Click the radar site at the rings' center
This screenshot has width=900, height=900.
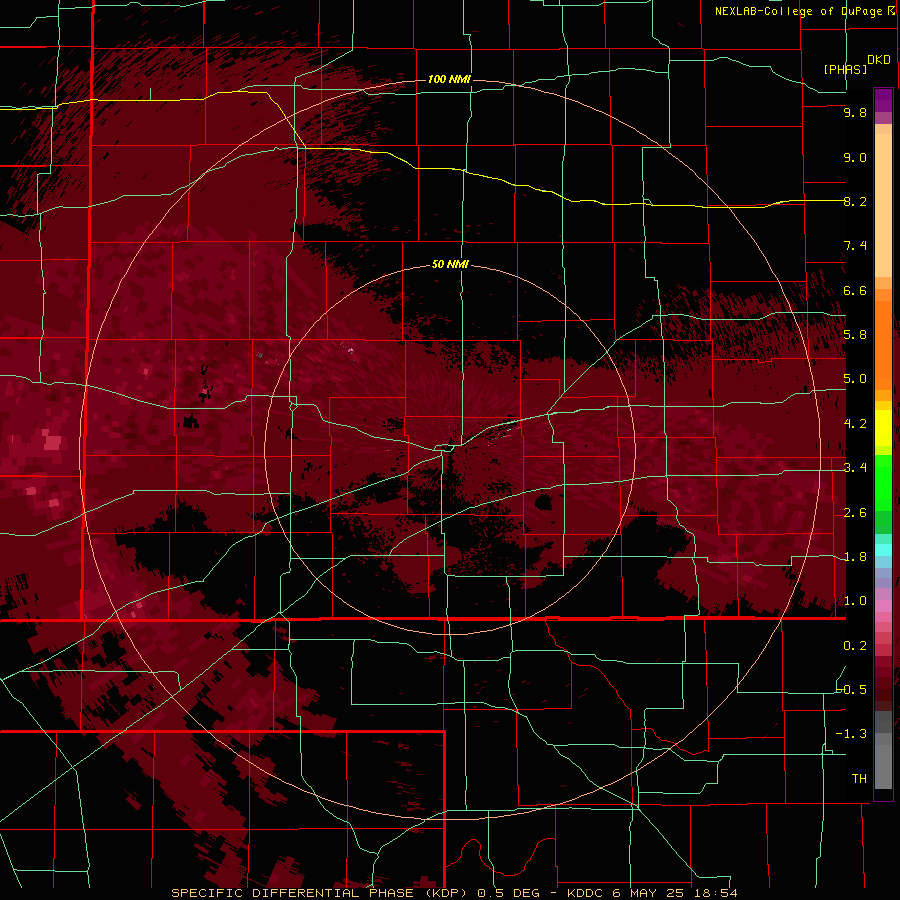(450, 449)
